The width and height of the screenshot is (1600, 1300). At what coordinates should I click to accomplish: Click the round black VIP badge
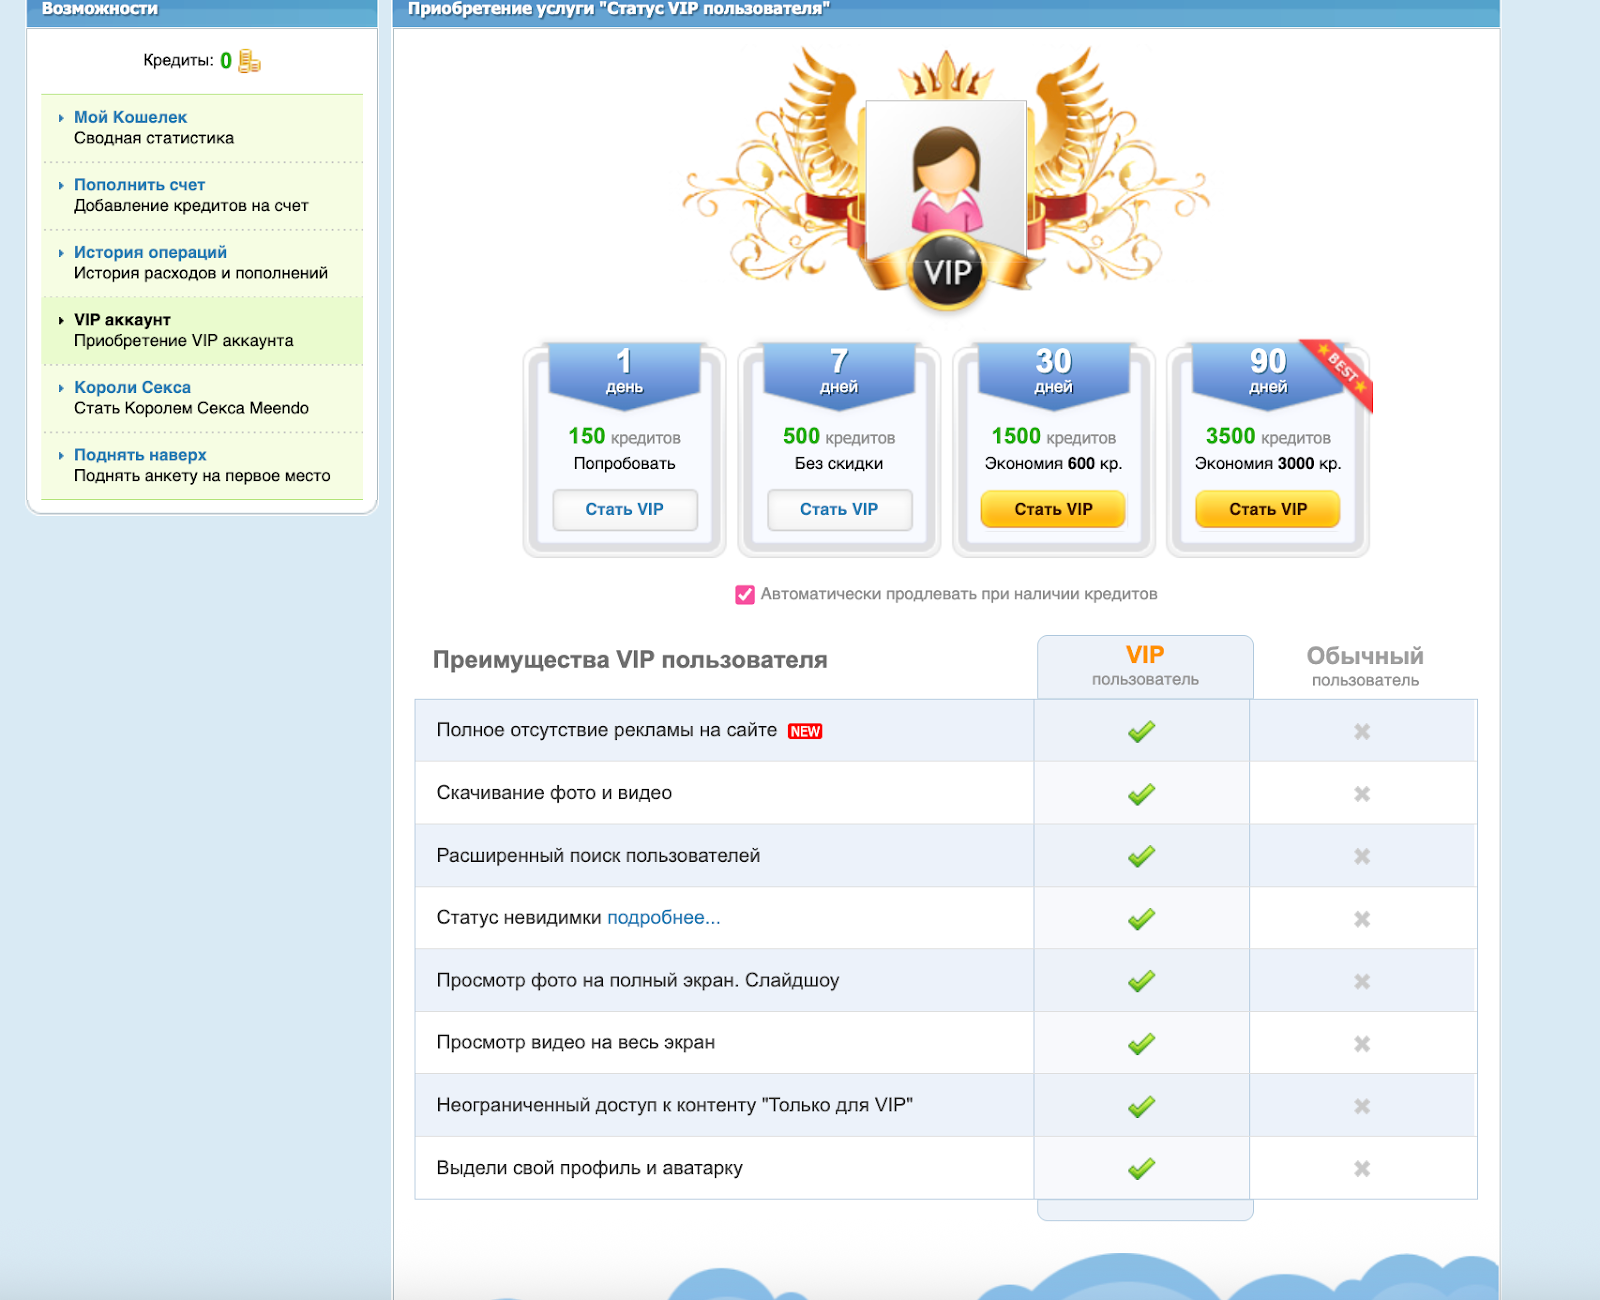pyautogui.click(x=947, y=272)
